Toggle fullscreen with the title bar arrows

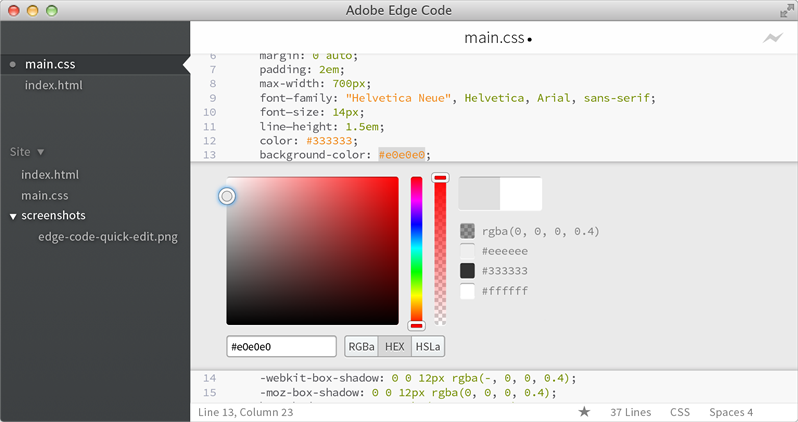pyautogui.click(x=785, y=10)
